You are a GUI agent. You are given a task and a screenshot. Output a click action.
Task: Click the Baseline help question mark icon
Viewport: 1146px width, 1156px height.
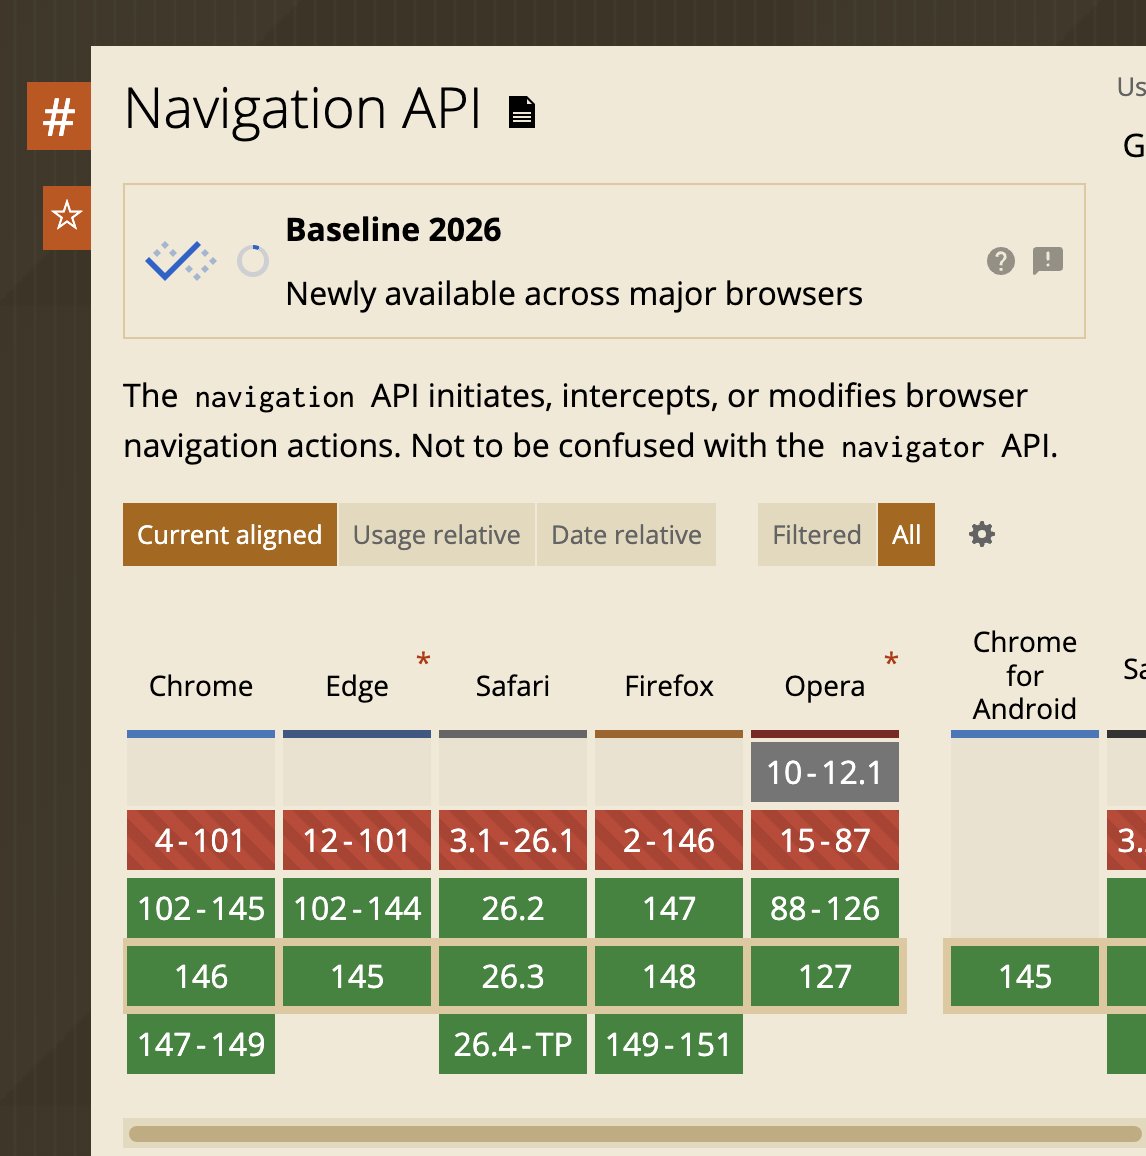(1001, 261)
